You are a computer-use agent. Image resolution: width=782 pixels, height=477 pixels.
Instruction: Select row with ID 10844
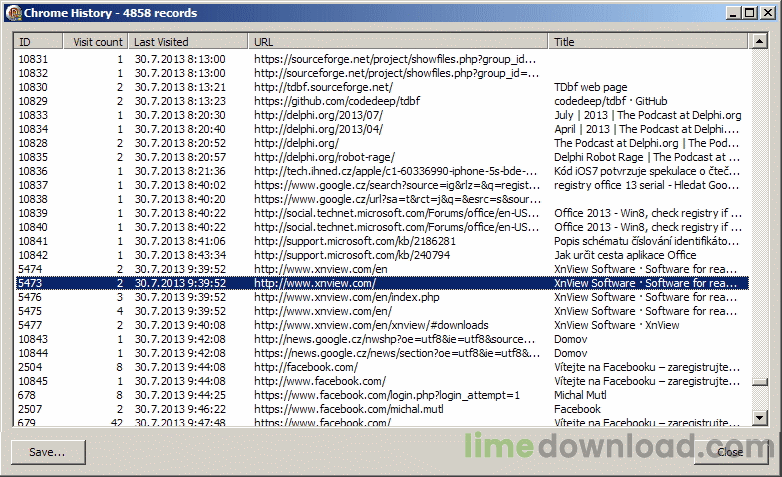382,353
